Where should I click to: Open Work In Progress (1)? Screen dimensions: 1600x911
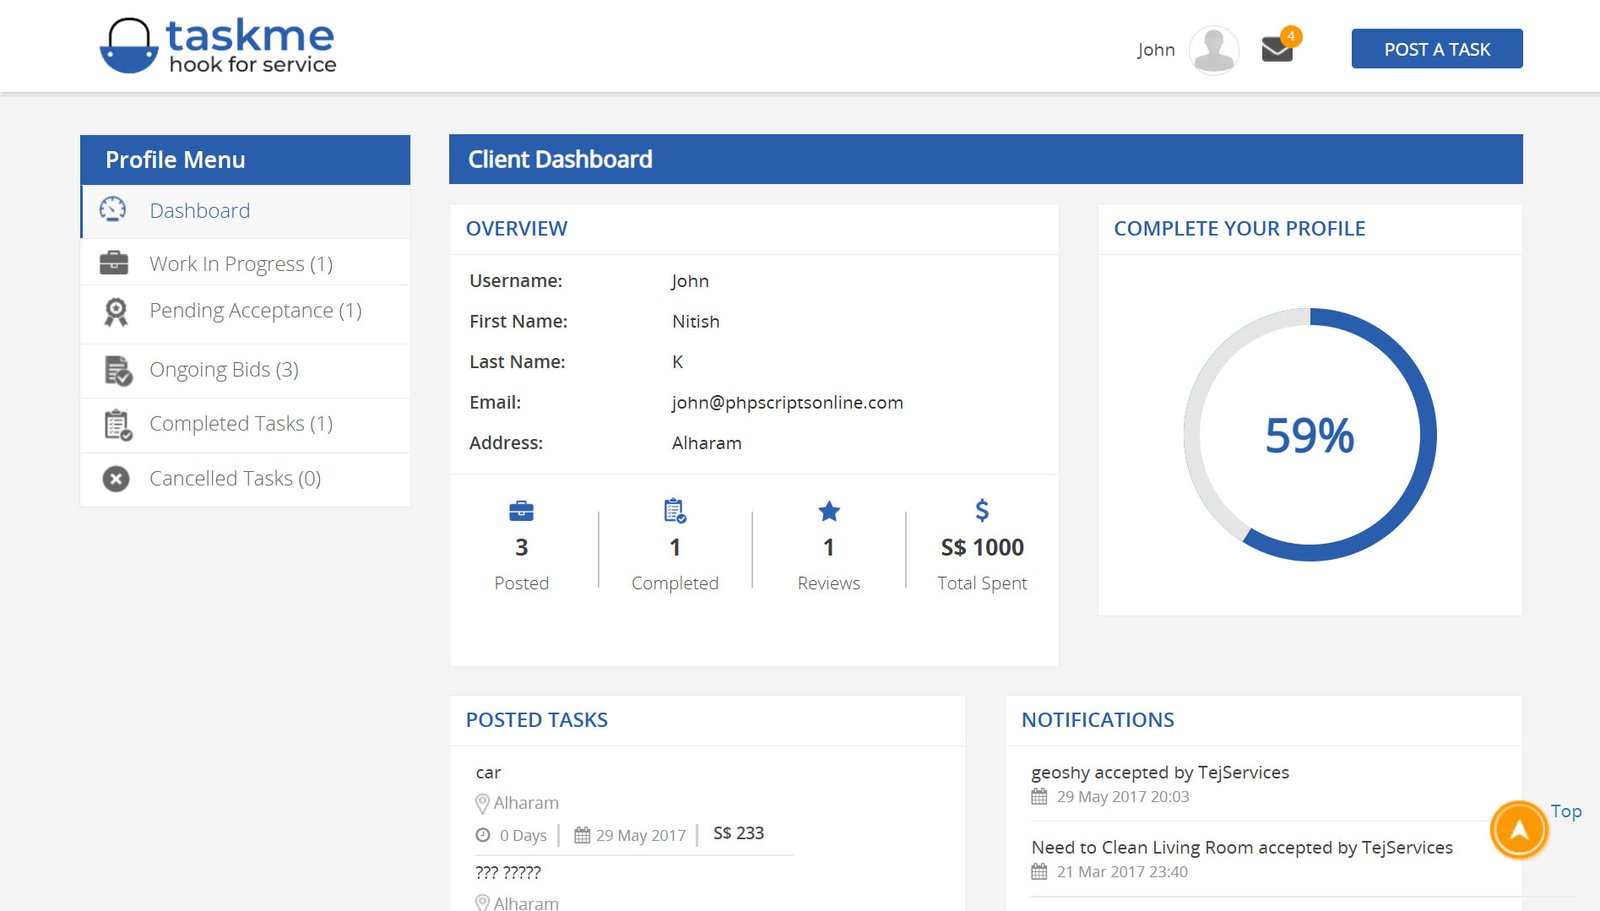[x=245, y=263]
